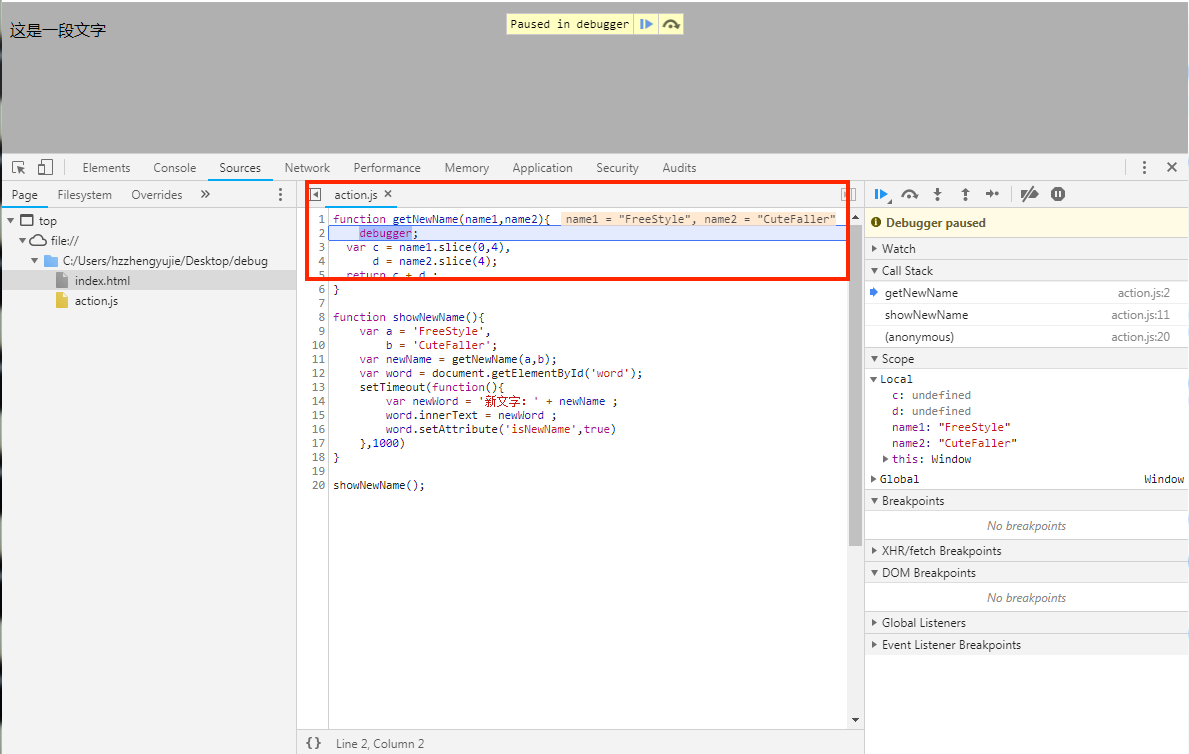1189x754 pixels.
Task: Collapse the Call Stack section
Action: click(x=905, y=270)
